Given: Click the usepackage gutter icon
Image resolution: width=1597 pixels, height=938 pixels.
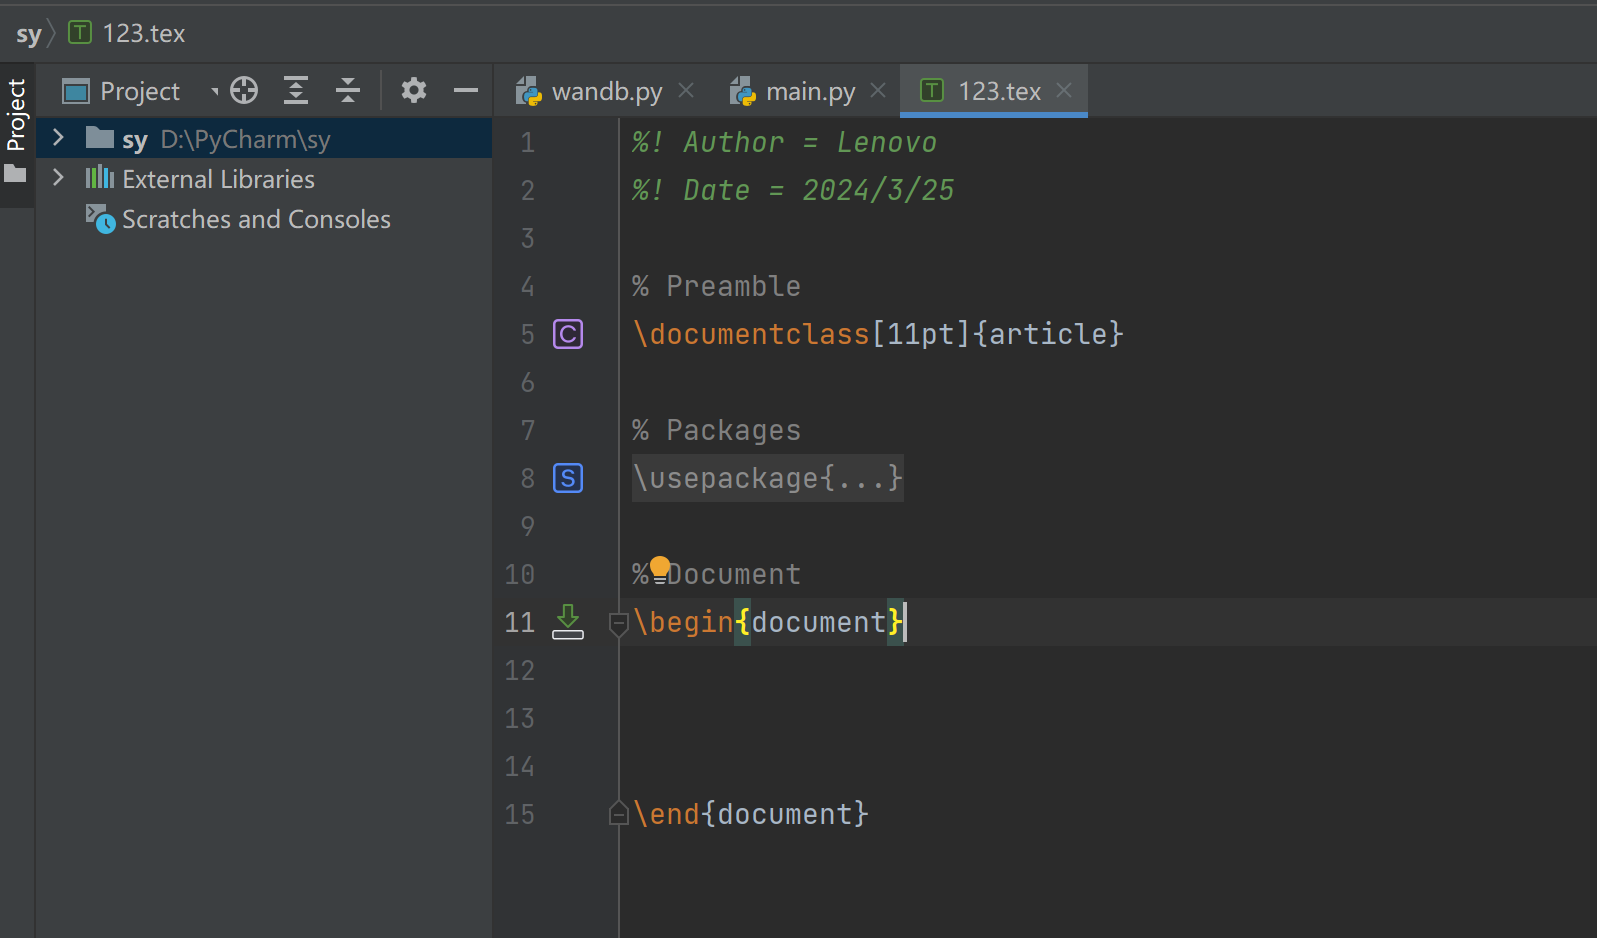Looking at the screenshot, I should (x=568, y=478).
